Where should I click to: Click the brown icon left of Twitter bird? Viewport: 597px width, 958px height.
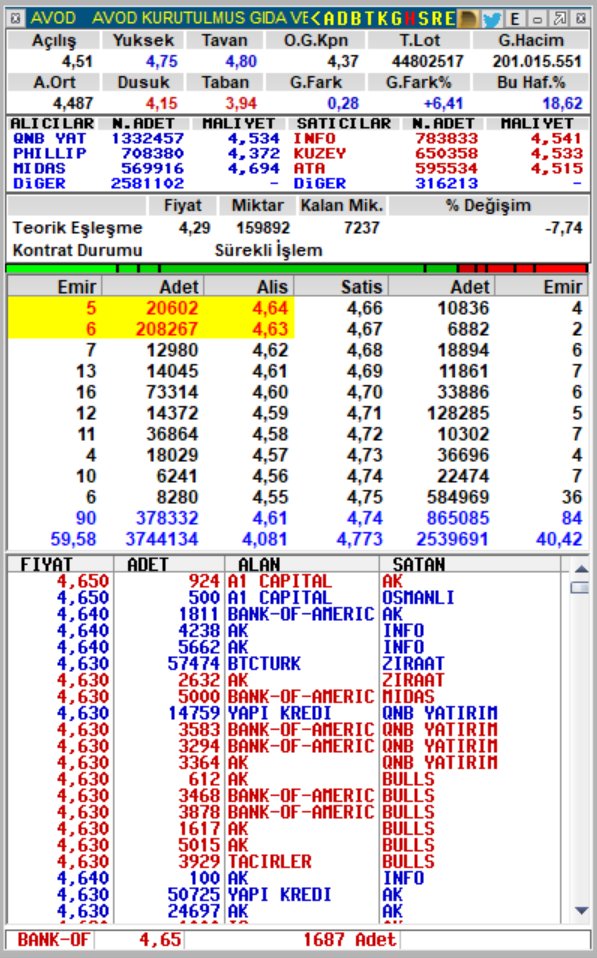pos(469,19)
